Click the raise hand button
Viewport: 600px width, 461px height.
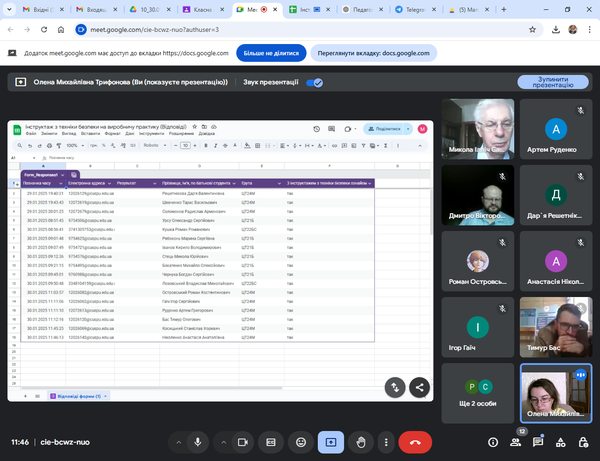point(360,441)
